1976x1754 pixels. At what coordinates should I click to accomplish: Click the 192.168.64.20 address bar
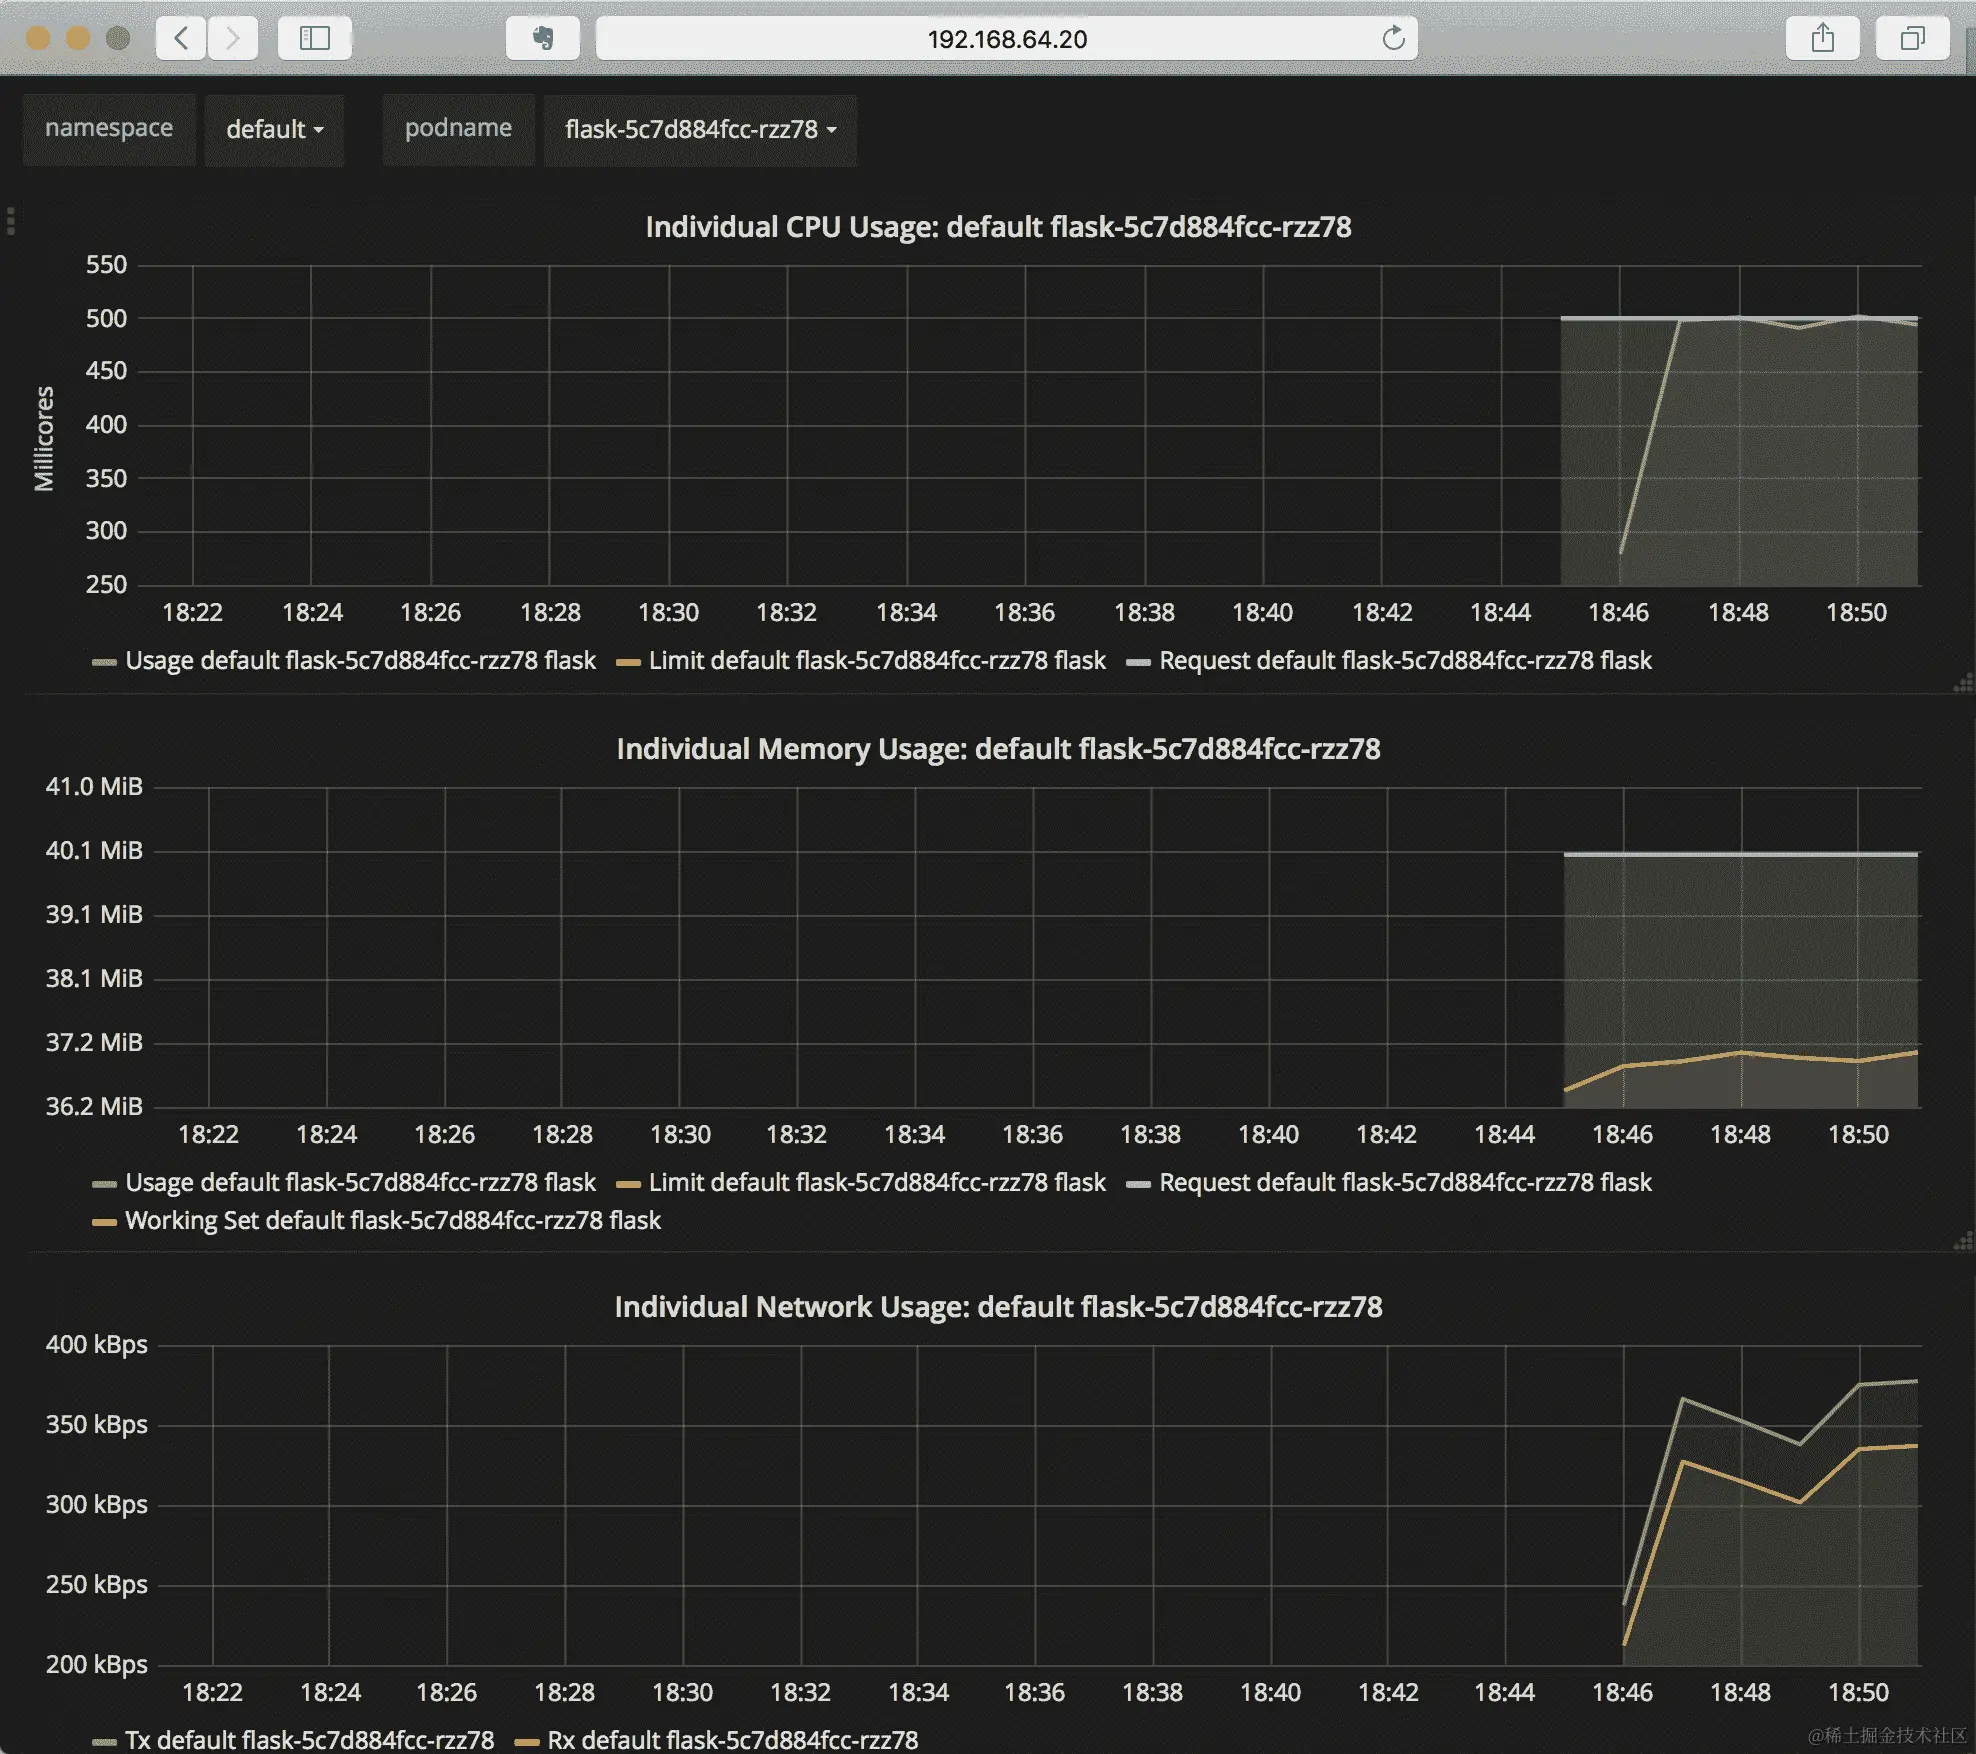click(1005, 38)
